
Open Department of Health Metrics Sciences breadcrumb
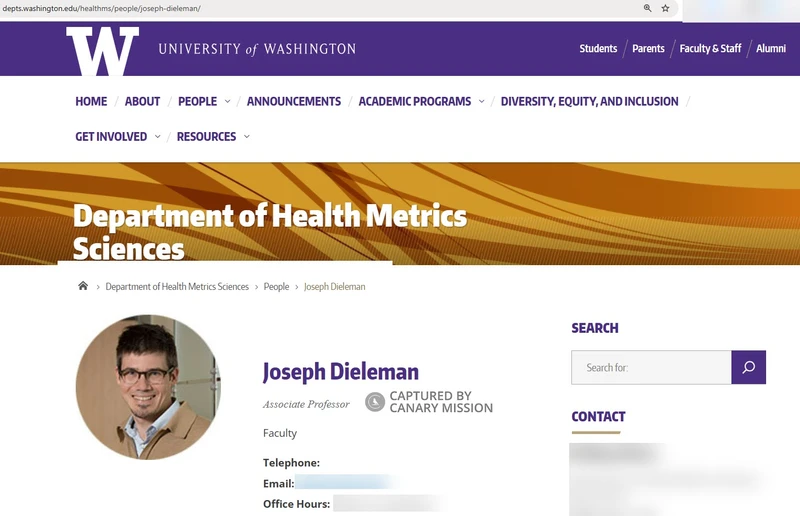[177, 286]
